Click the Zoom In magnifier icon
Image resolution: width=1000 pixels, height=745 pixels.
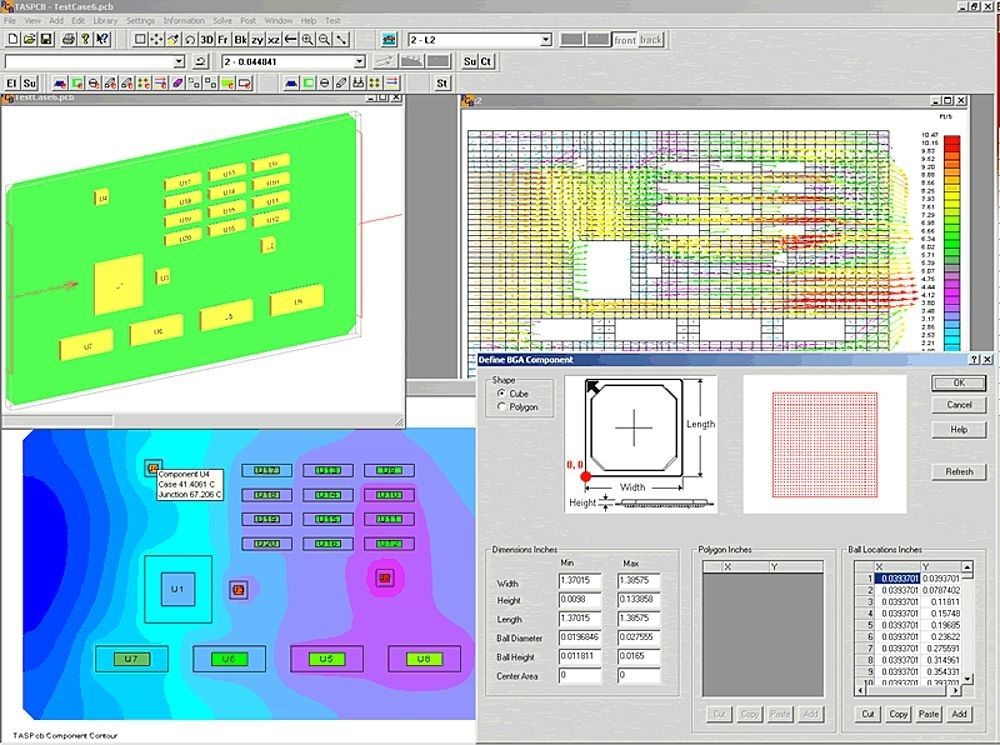point(307,39)
